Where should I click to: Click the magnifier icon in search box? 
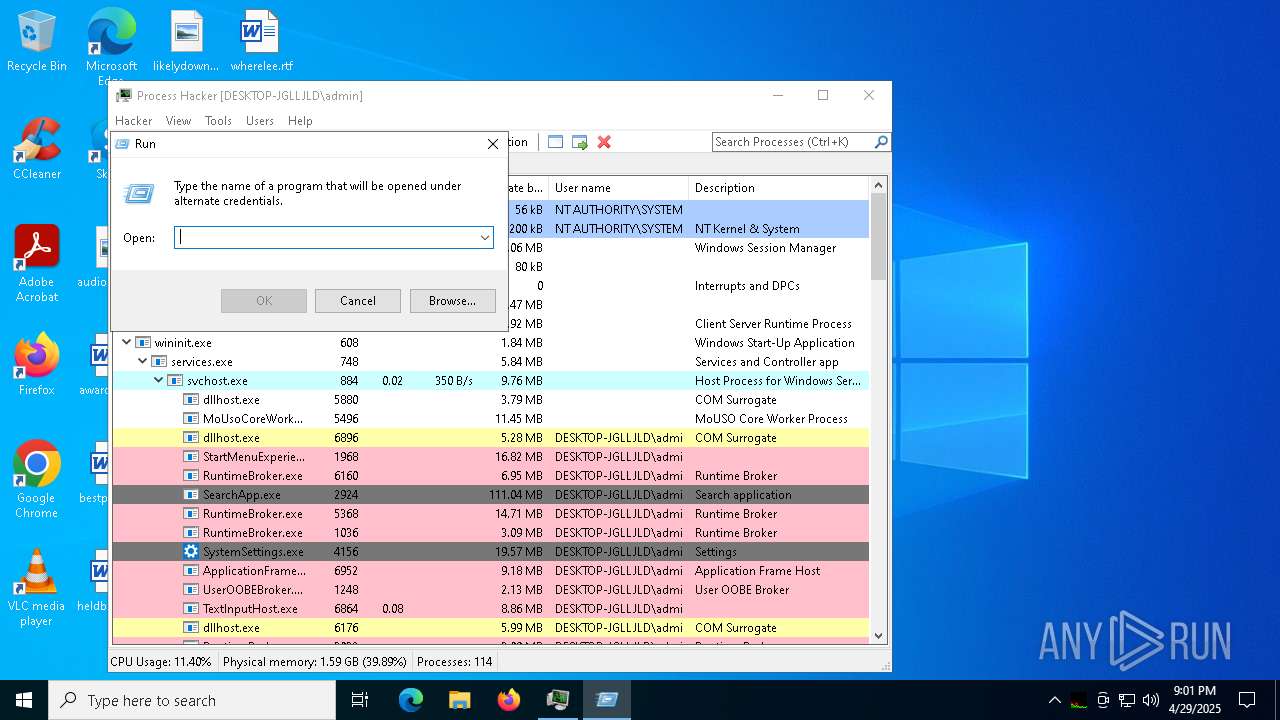click(881, 142)
